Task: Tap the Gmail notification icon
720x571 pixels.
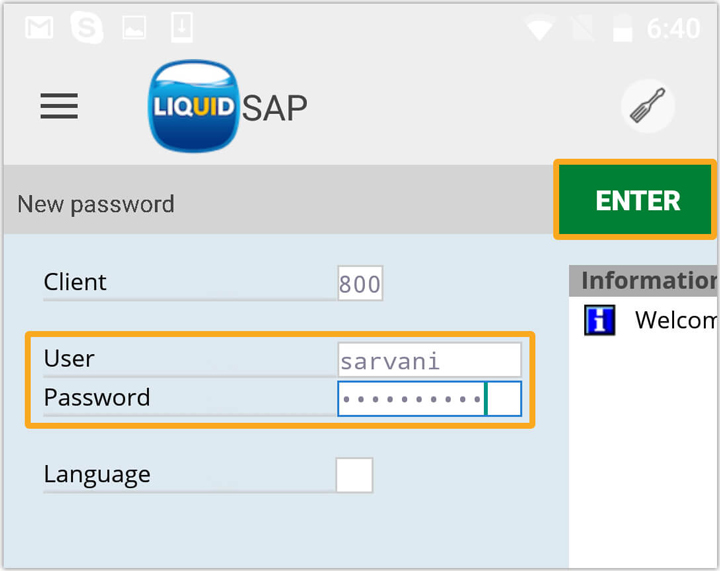Action: coord(39,29)
